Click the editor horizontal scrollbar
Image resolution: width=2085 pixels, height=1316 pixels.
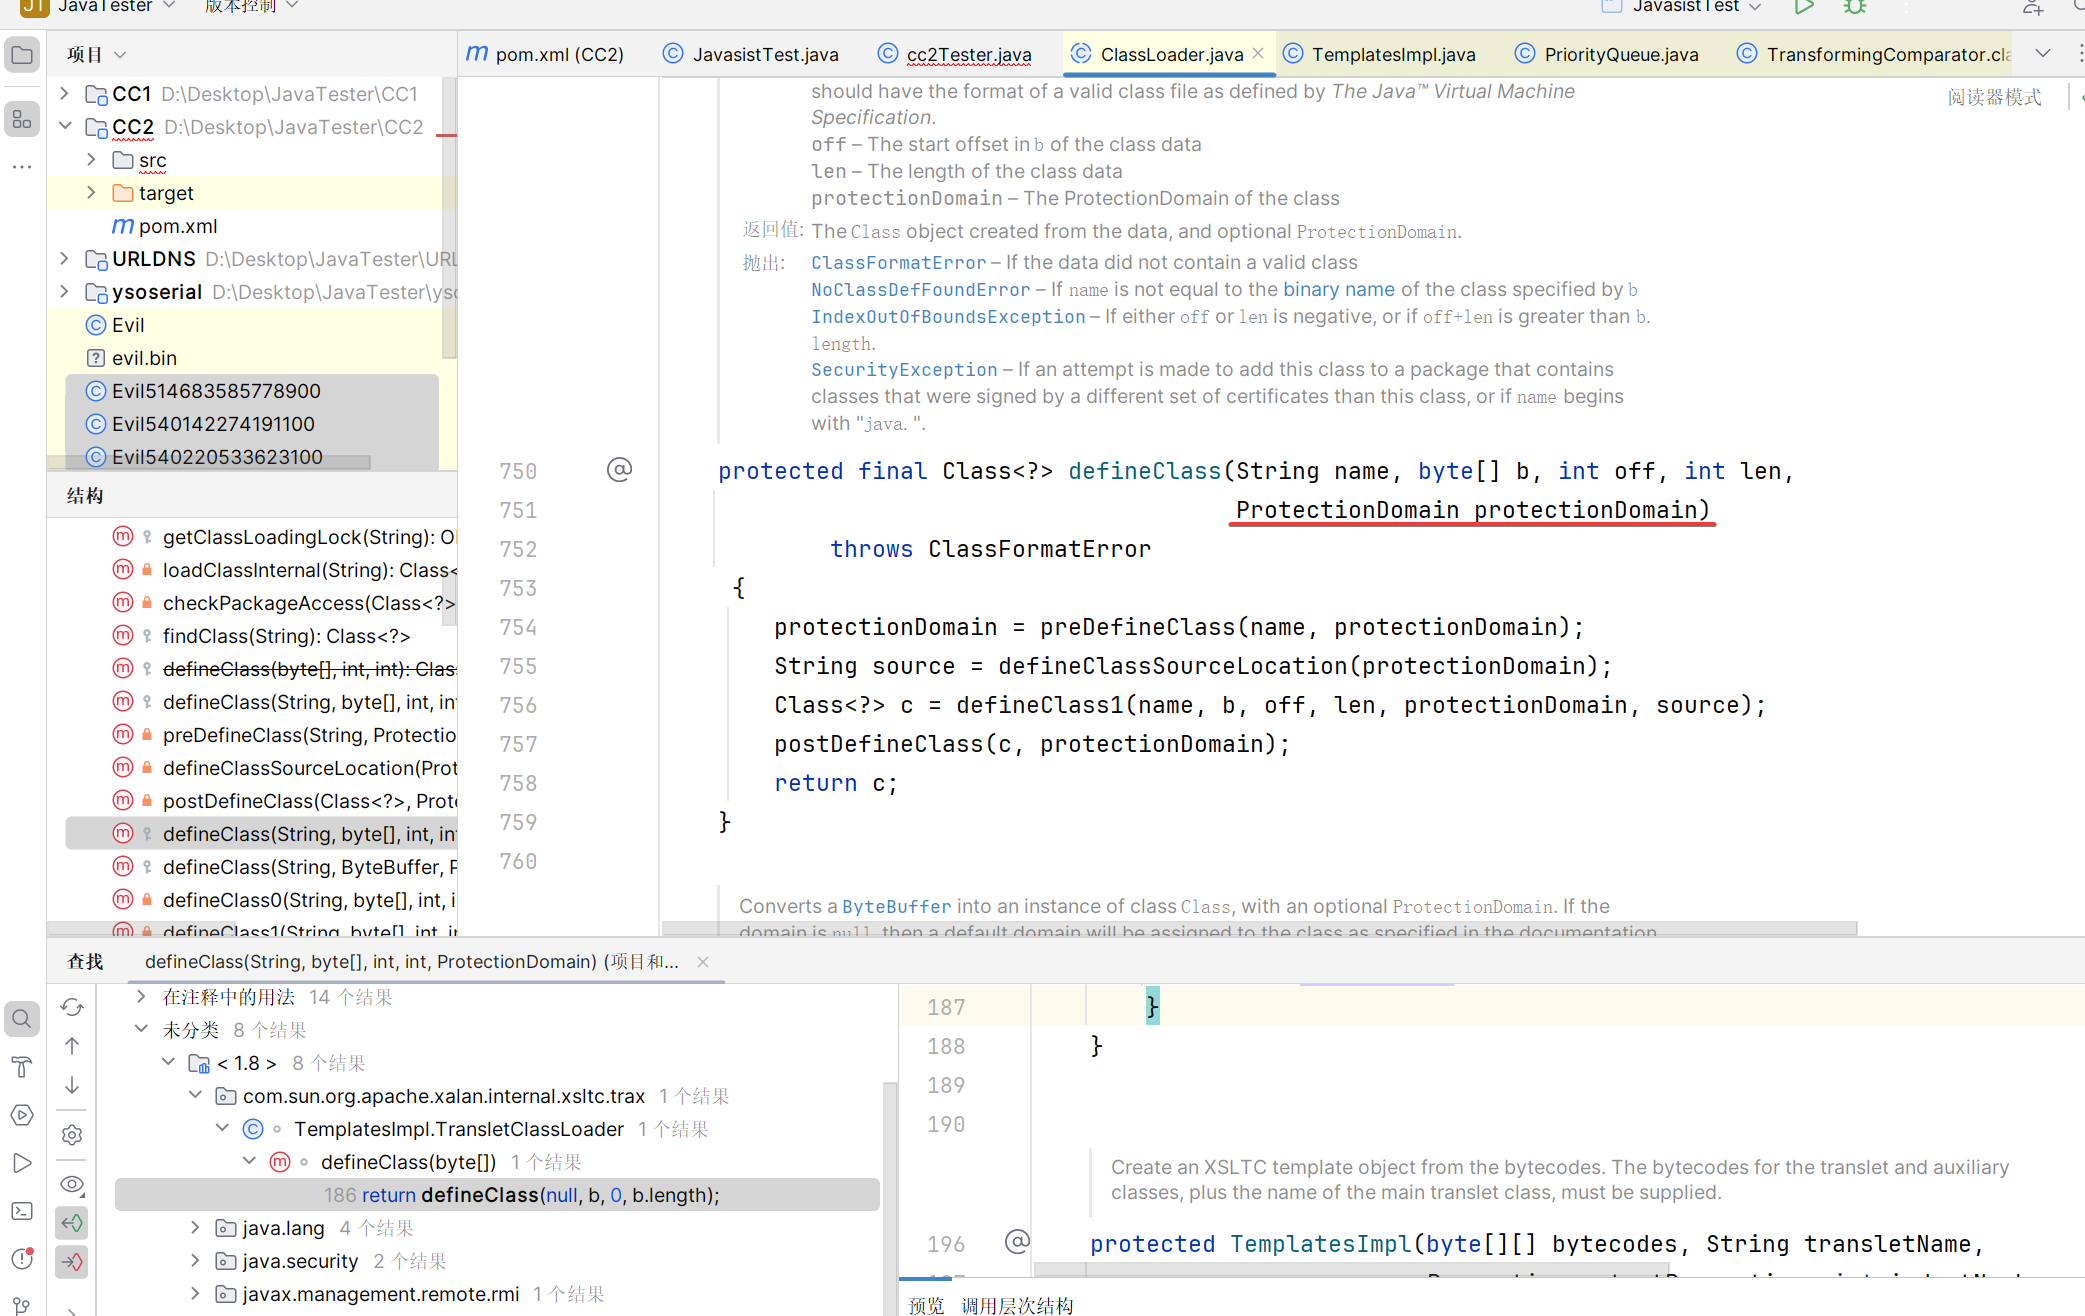tap(1258, 929)
